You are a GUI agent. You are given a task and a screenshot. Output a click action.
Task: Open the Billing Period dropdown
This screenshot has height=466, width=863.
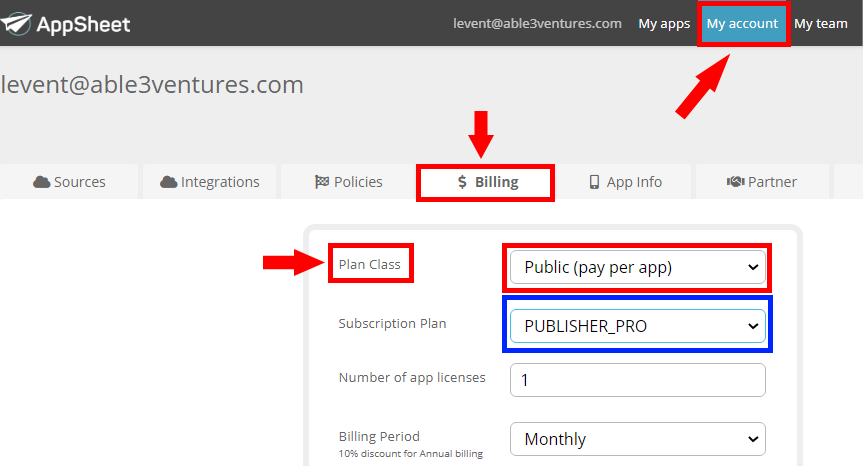[x=637, y=439]
